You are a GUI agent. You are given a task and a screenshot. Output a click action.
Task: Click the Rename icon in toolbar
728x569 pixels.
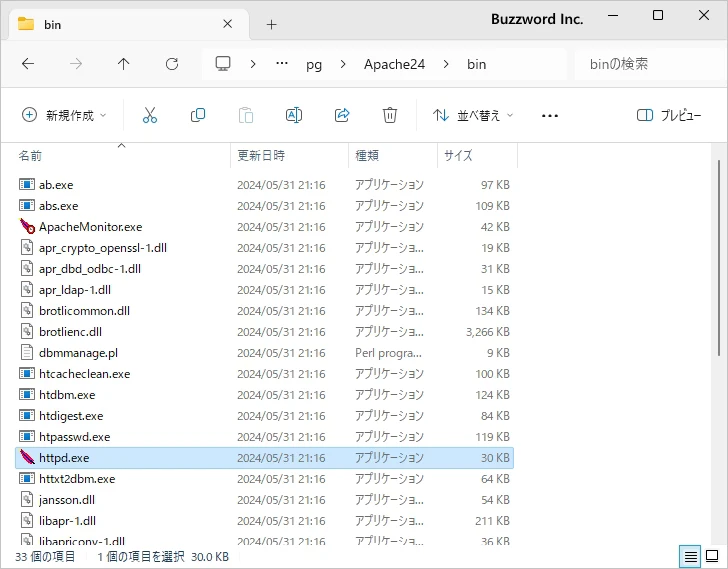pyautogui.click(x=294, y=115)
